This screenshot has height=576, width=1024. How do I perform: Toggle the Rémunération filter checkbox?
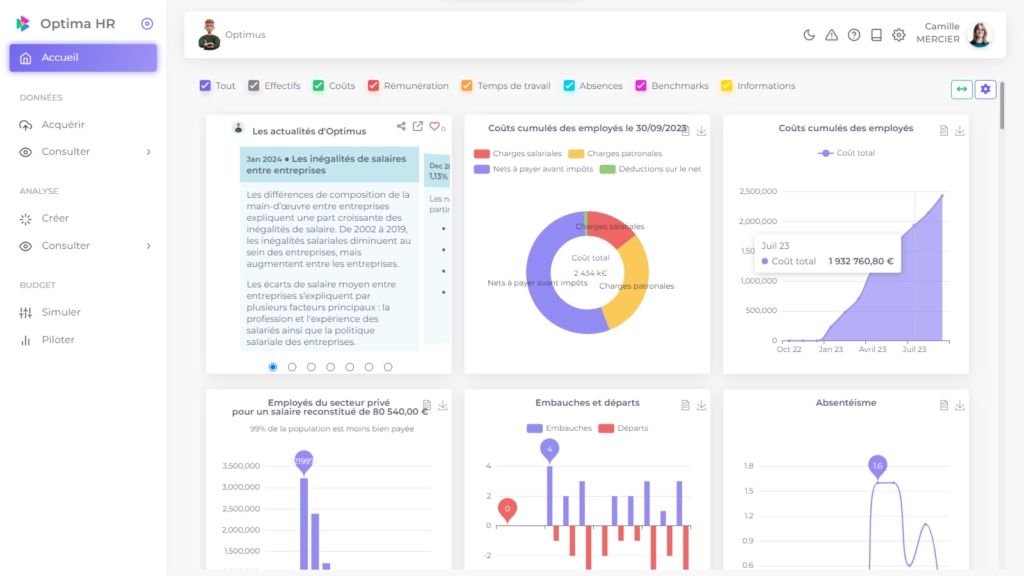pos(373,86)
